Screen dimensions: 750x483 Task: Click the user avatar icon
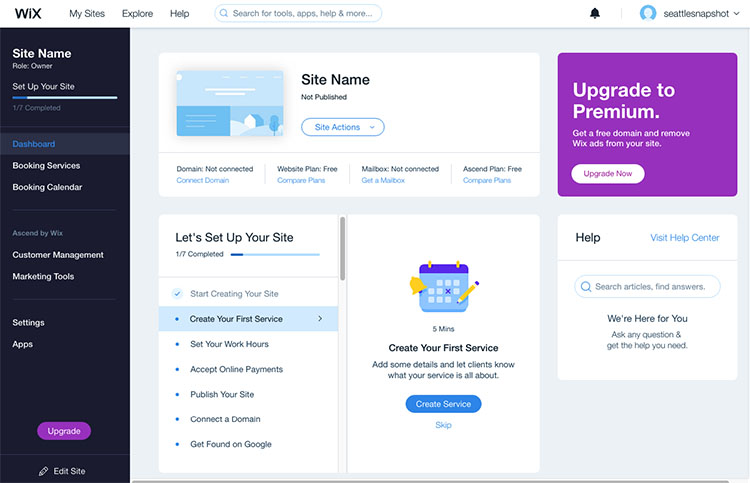[x=648, y=14]
